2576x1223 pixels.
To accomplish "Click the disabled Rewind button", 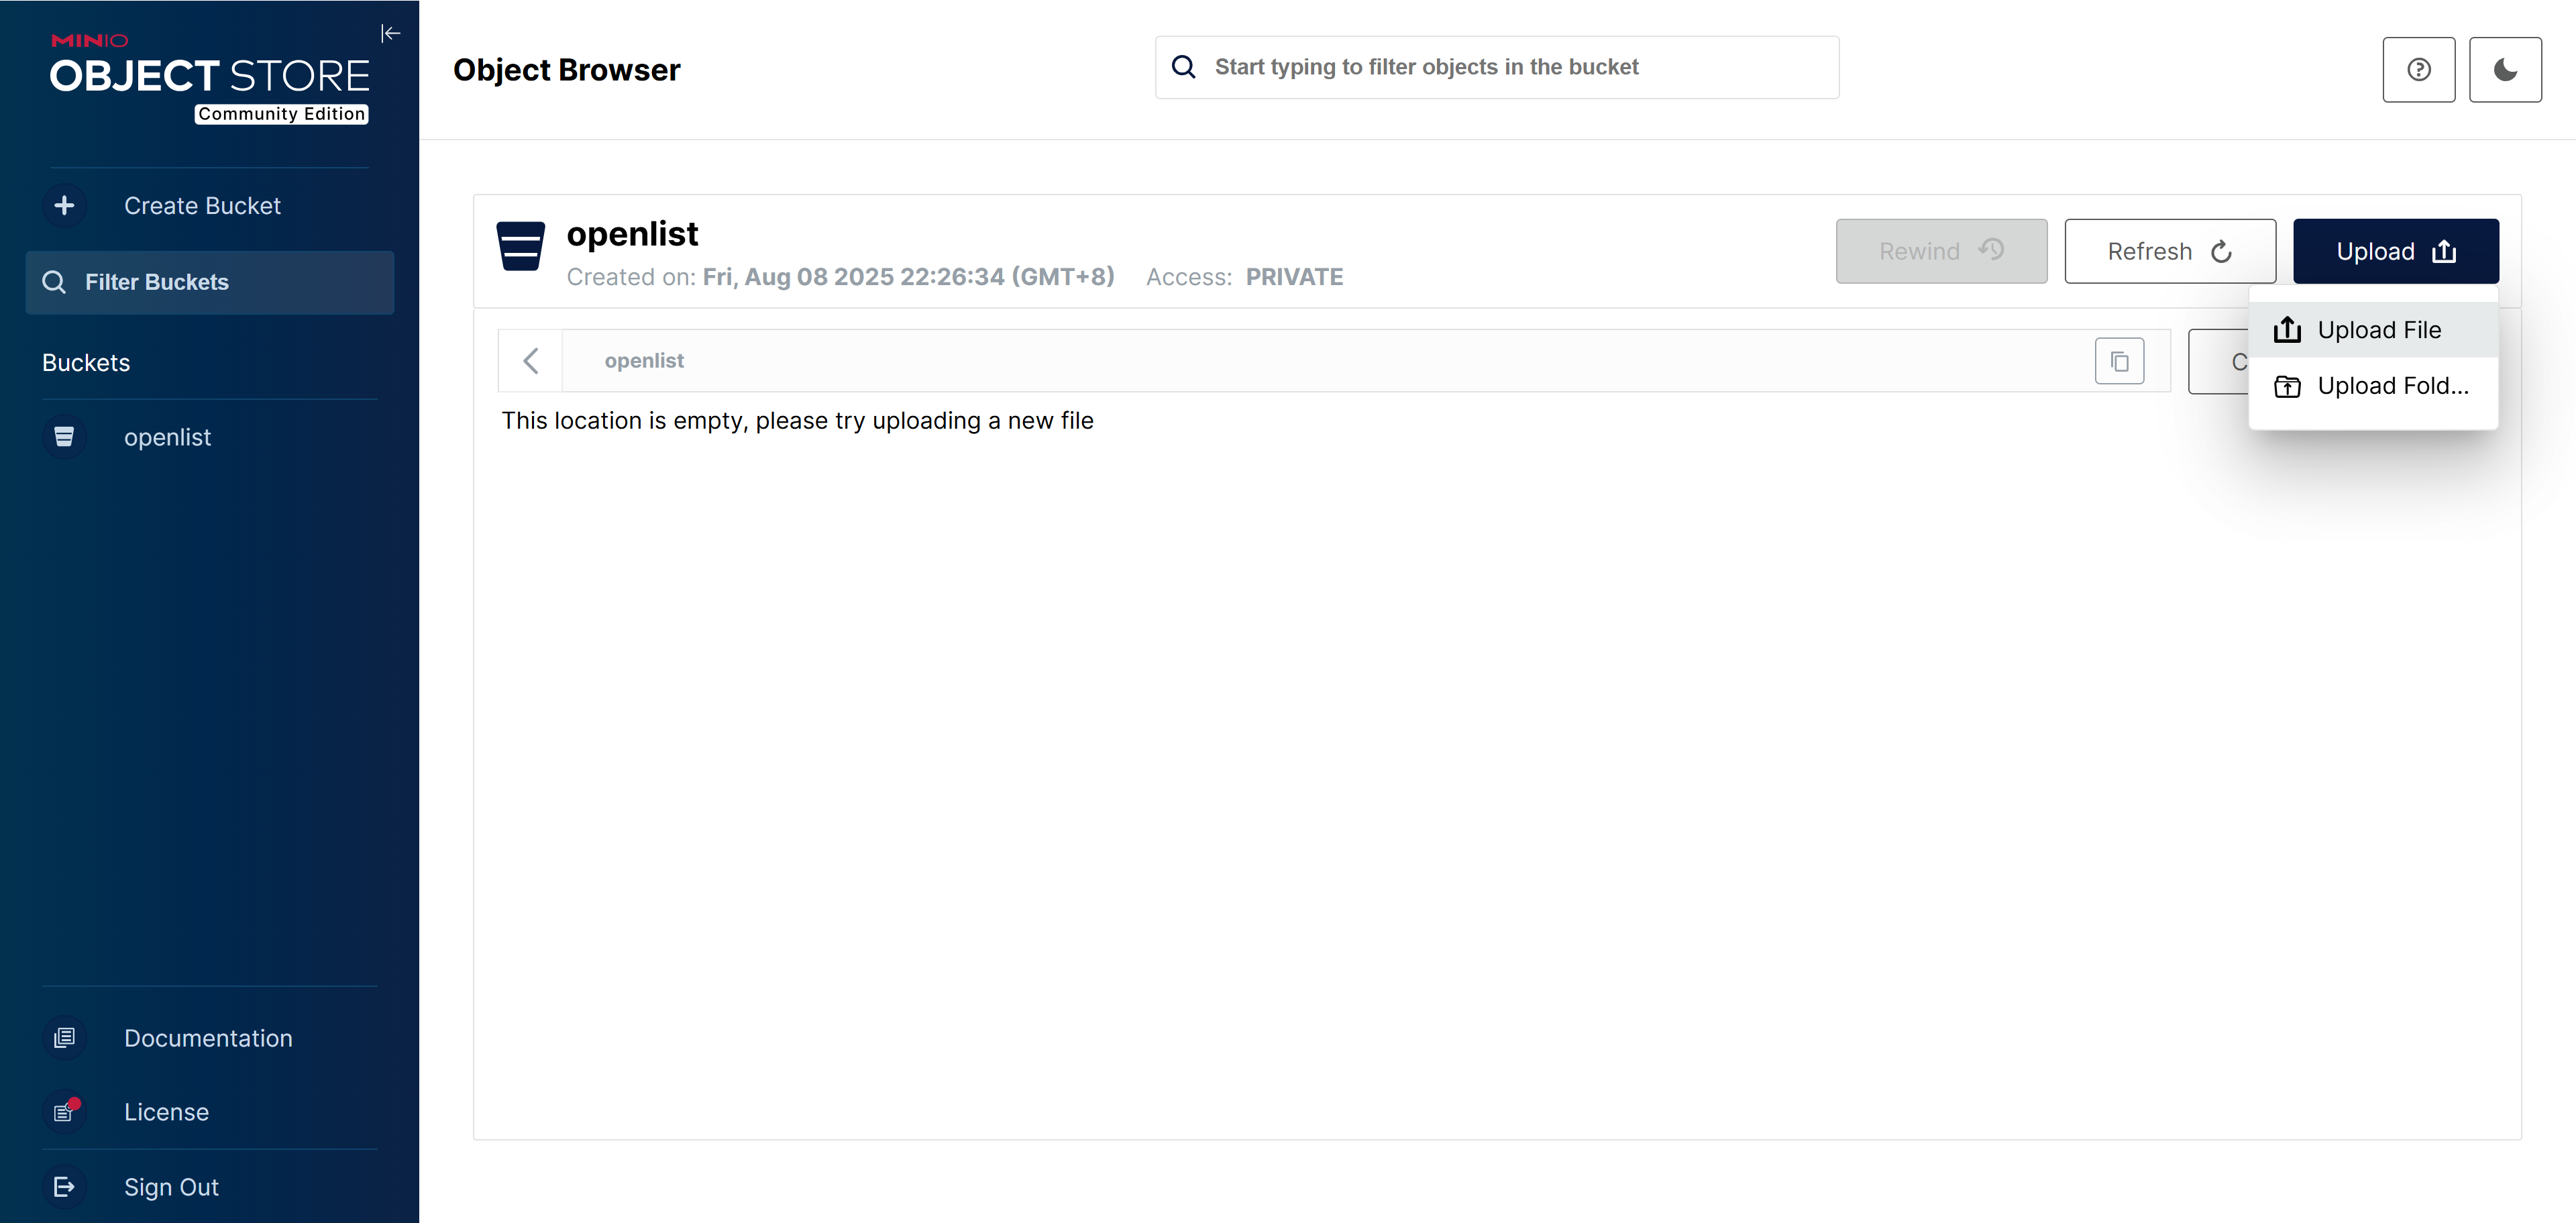I will pyautogui.click(x=1941, y=251).
